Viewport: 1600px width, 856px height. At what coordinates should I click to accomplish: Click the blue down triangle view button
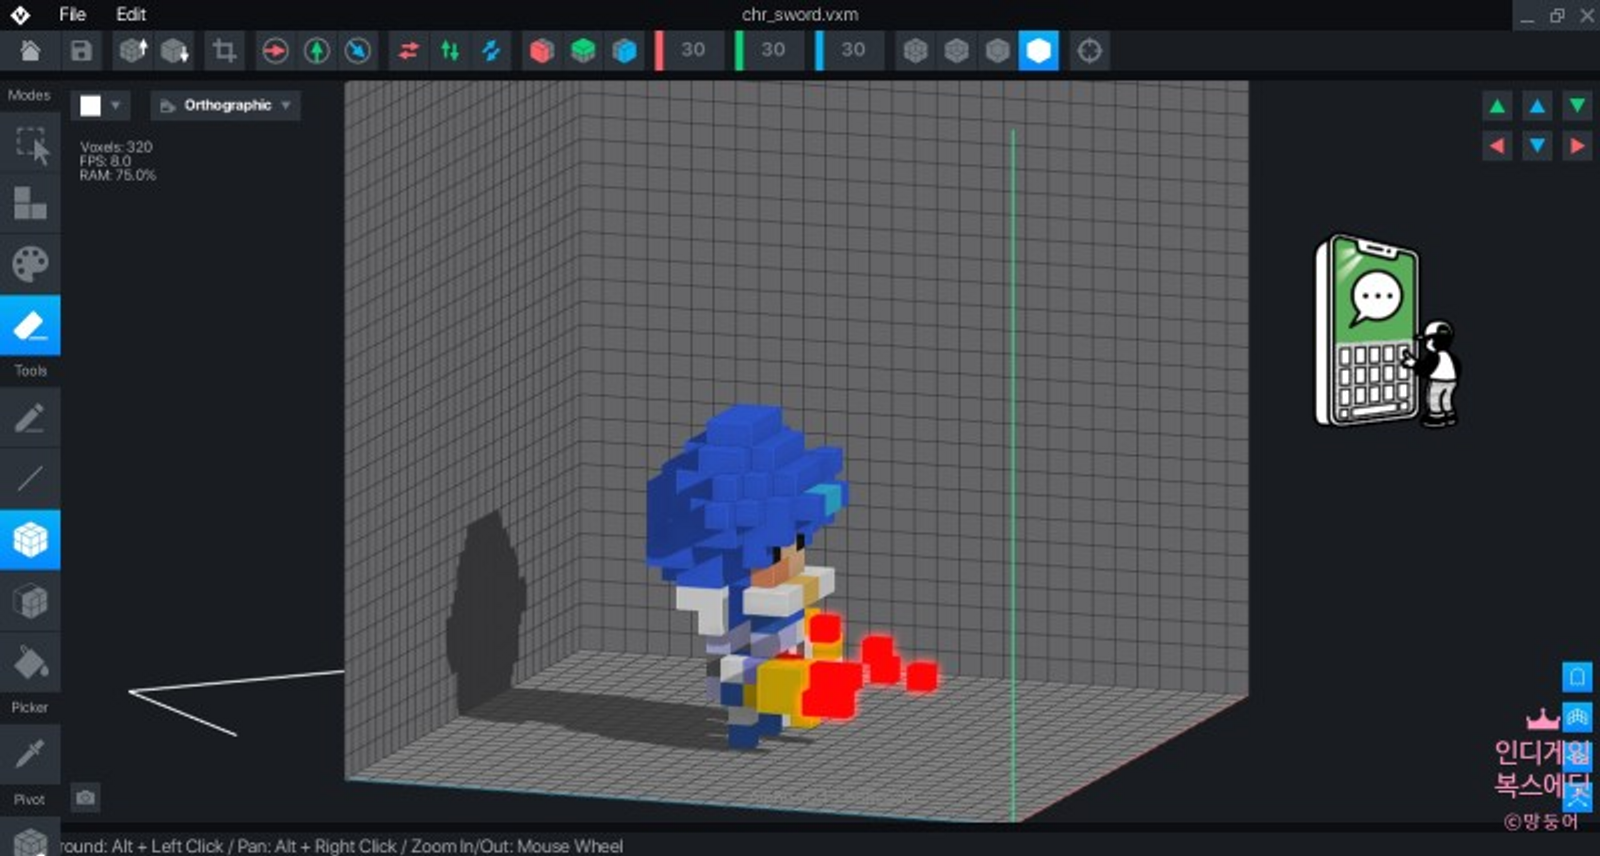coord(1537,146)
